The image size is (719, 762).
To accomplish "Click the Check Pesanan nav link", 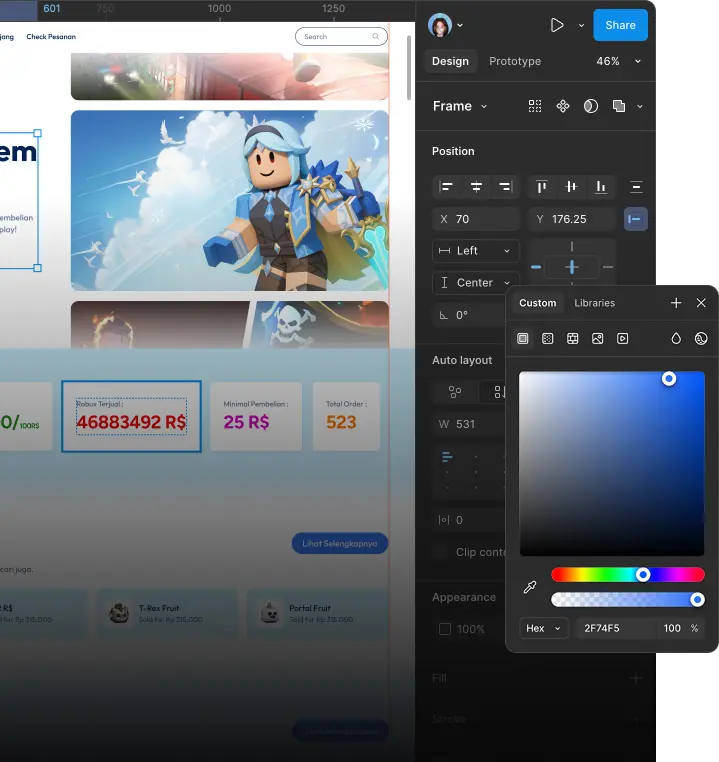I will click(51, 36).
